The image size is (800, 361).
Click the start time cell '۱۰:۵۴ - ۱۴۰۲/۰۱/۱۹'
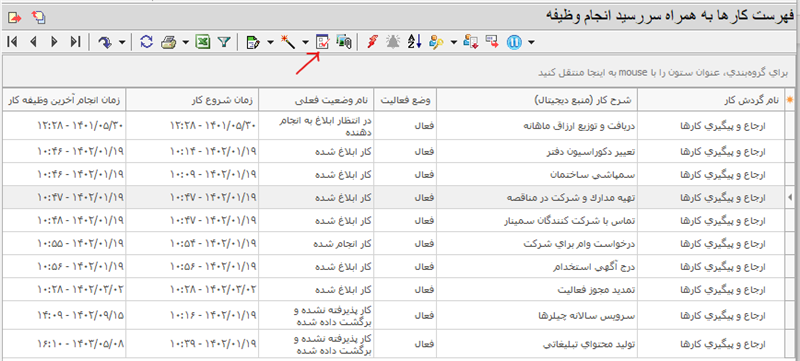coord(192,243)
